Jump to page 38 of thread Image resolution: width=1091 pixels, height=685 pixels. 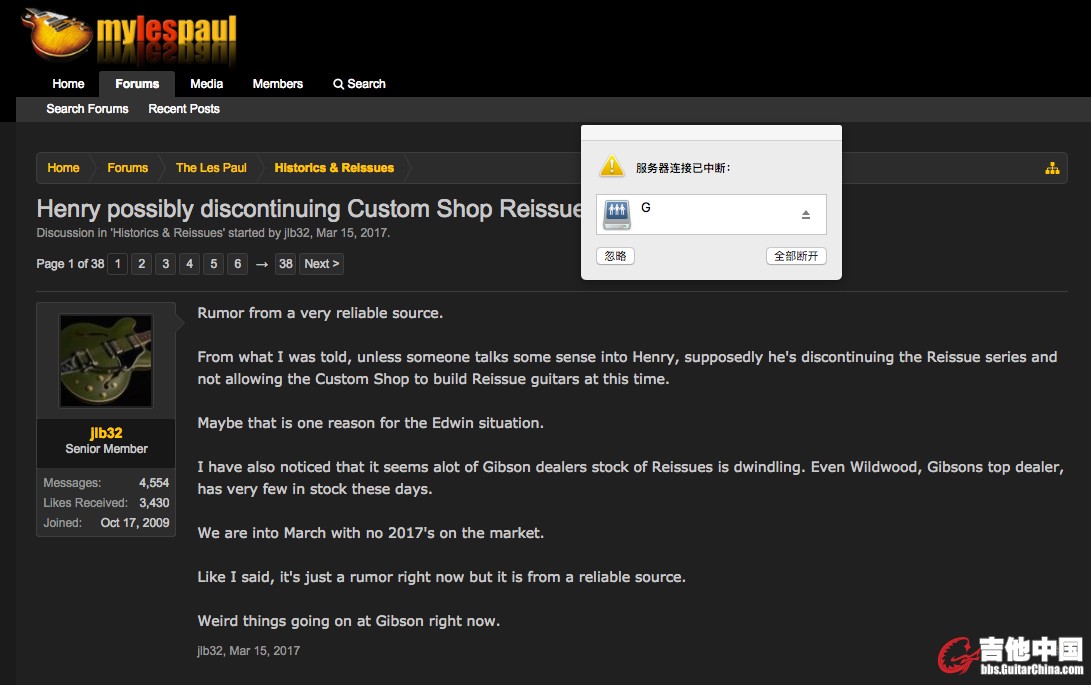click(x=285, y=264)
